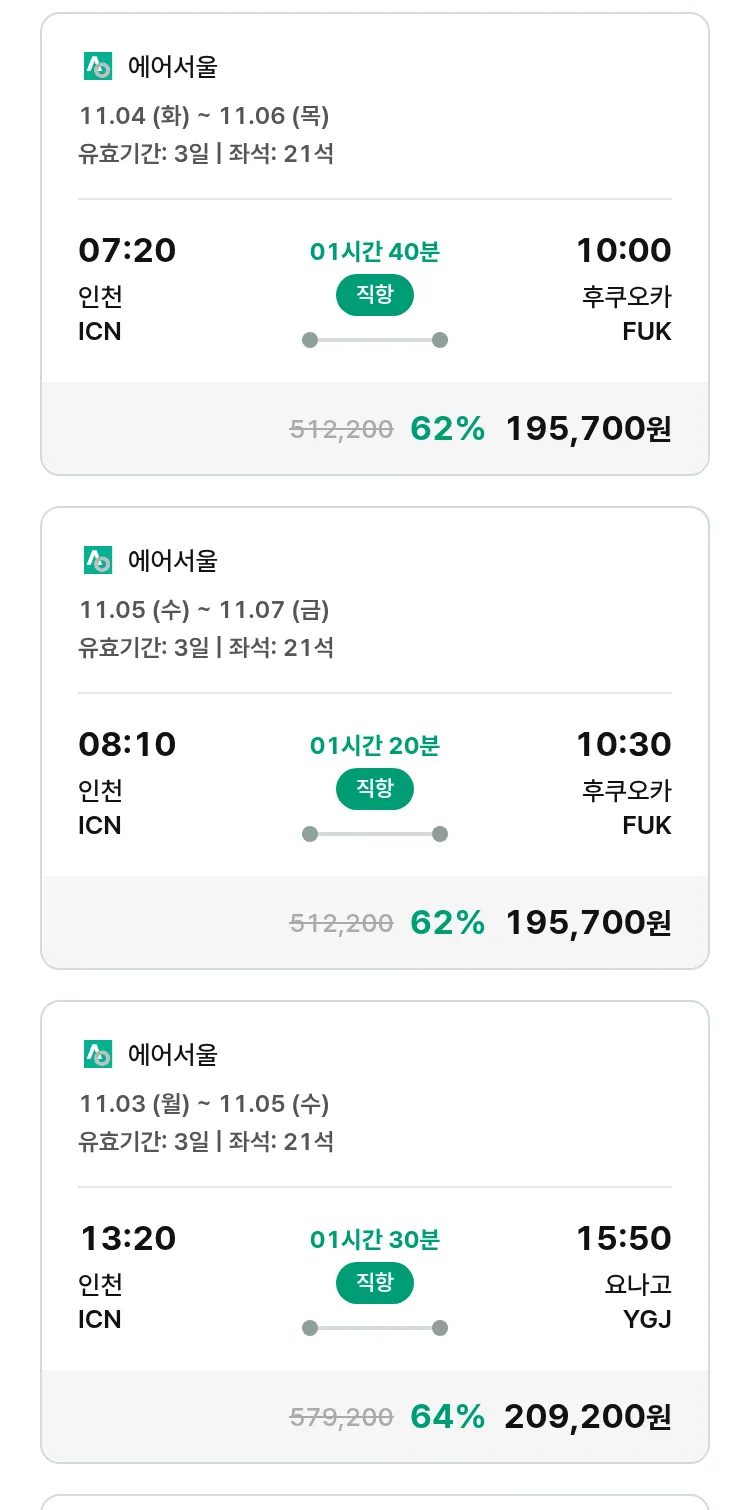Screen dimensions: 750x1510
Task: Click Air Seoul logo on Nov 5 flight
Action: (x=98, y=561)
